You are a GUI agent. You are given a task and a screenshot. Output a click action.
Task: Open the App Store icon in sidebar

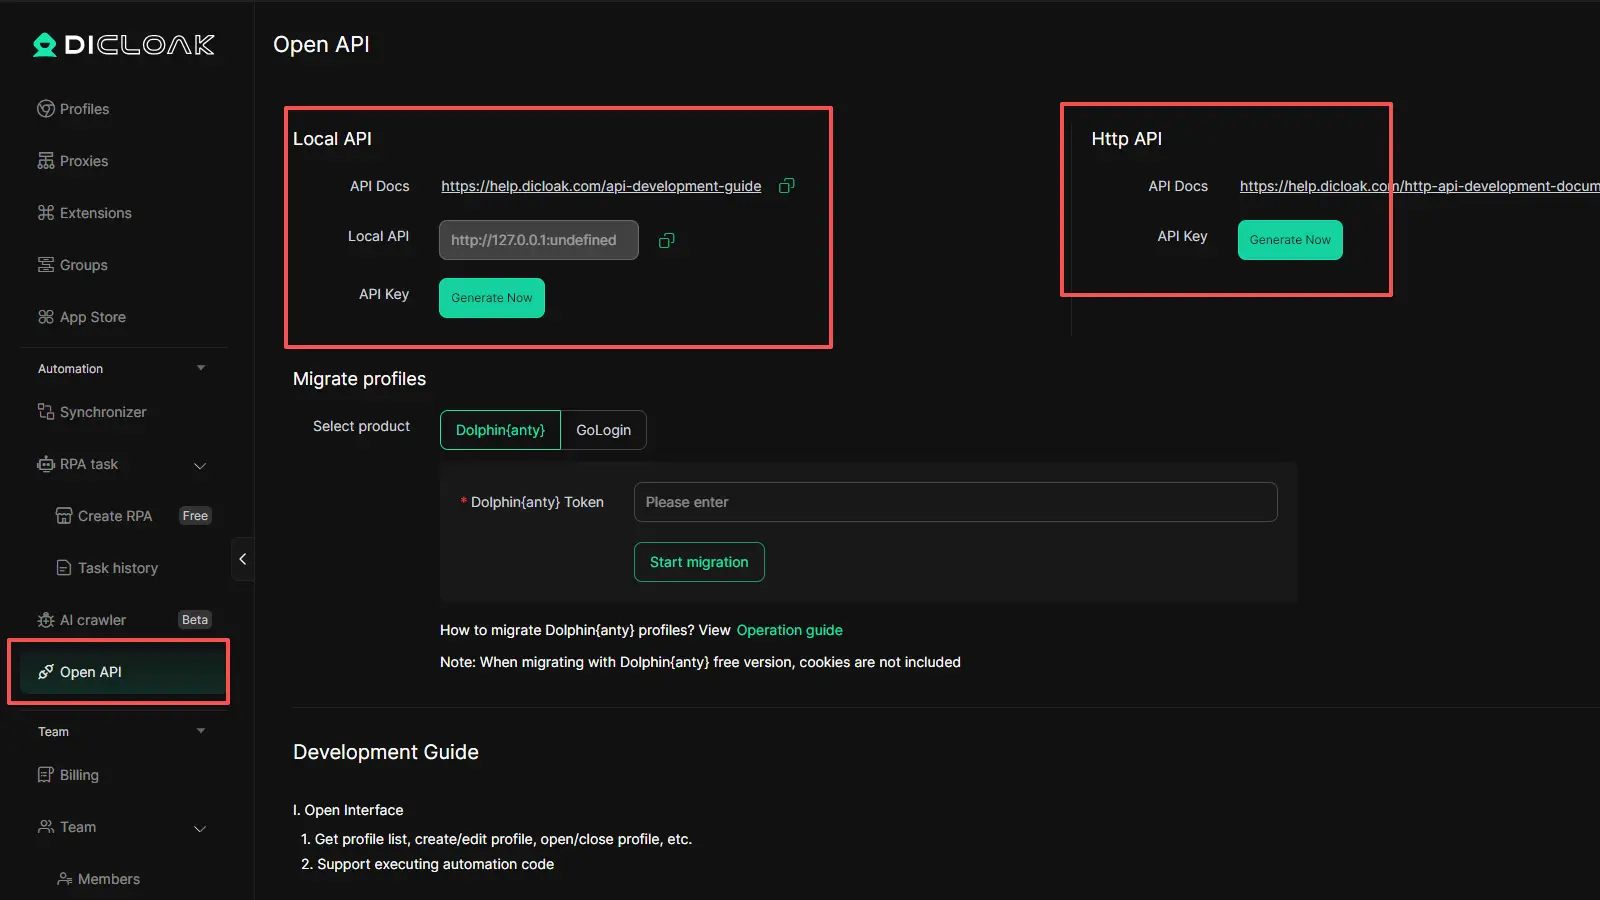pos(46,317)
